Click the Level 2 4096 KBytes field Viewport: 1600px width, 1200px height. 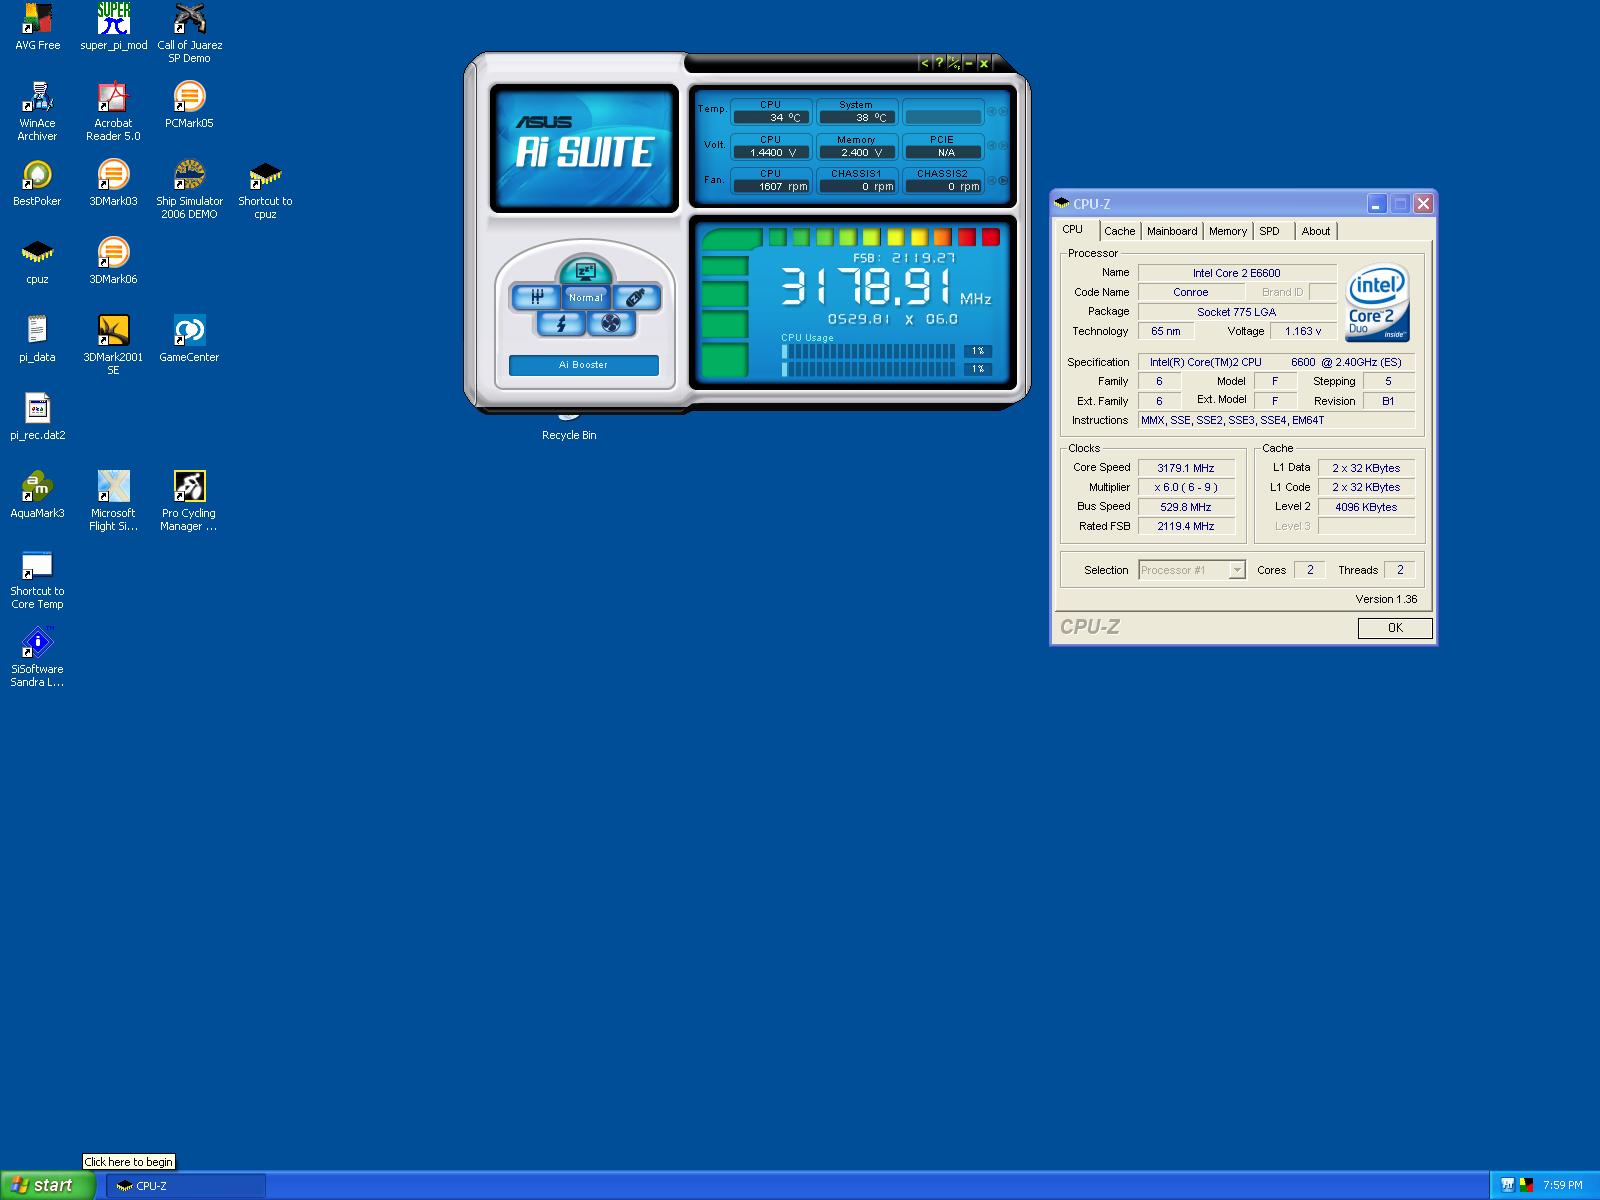[1366, 507]
